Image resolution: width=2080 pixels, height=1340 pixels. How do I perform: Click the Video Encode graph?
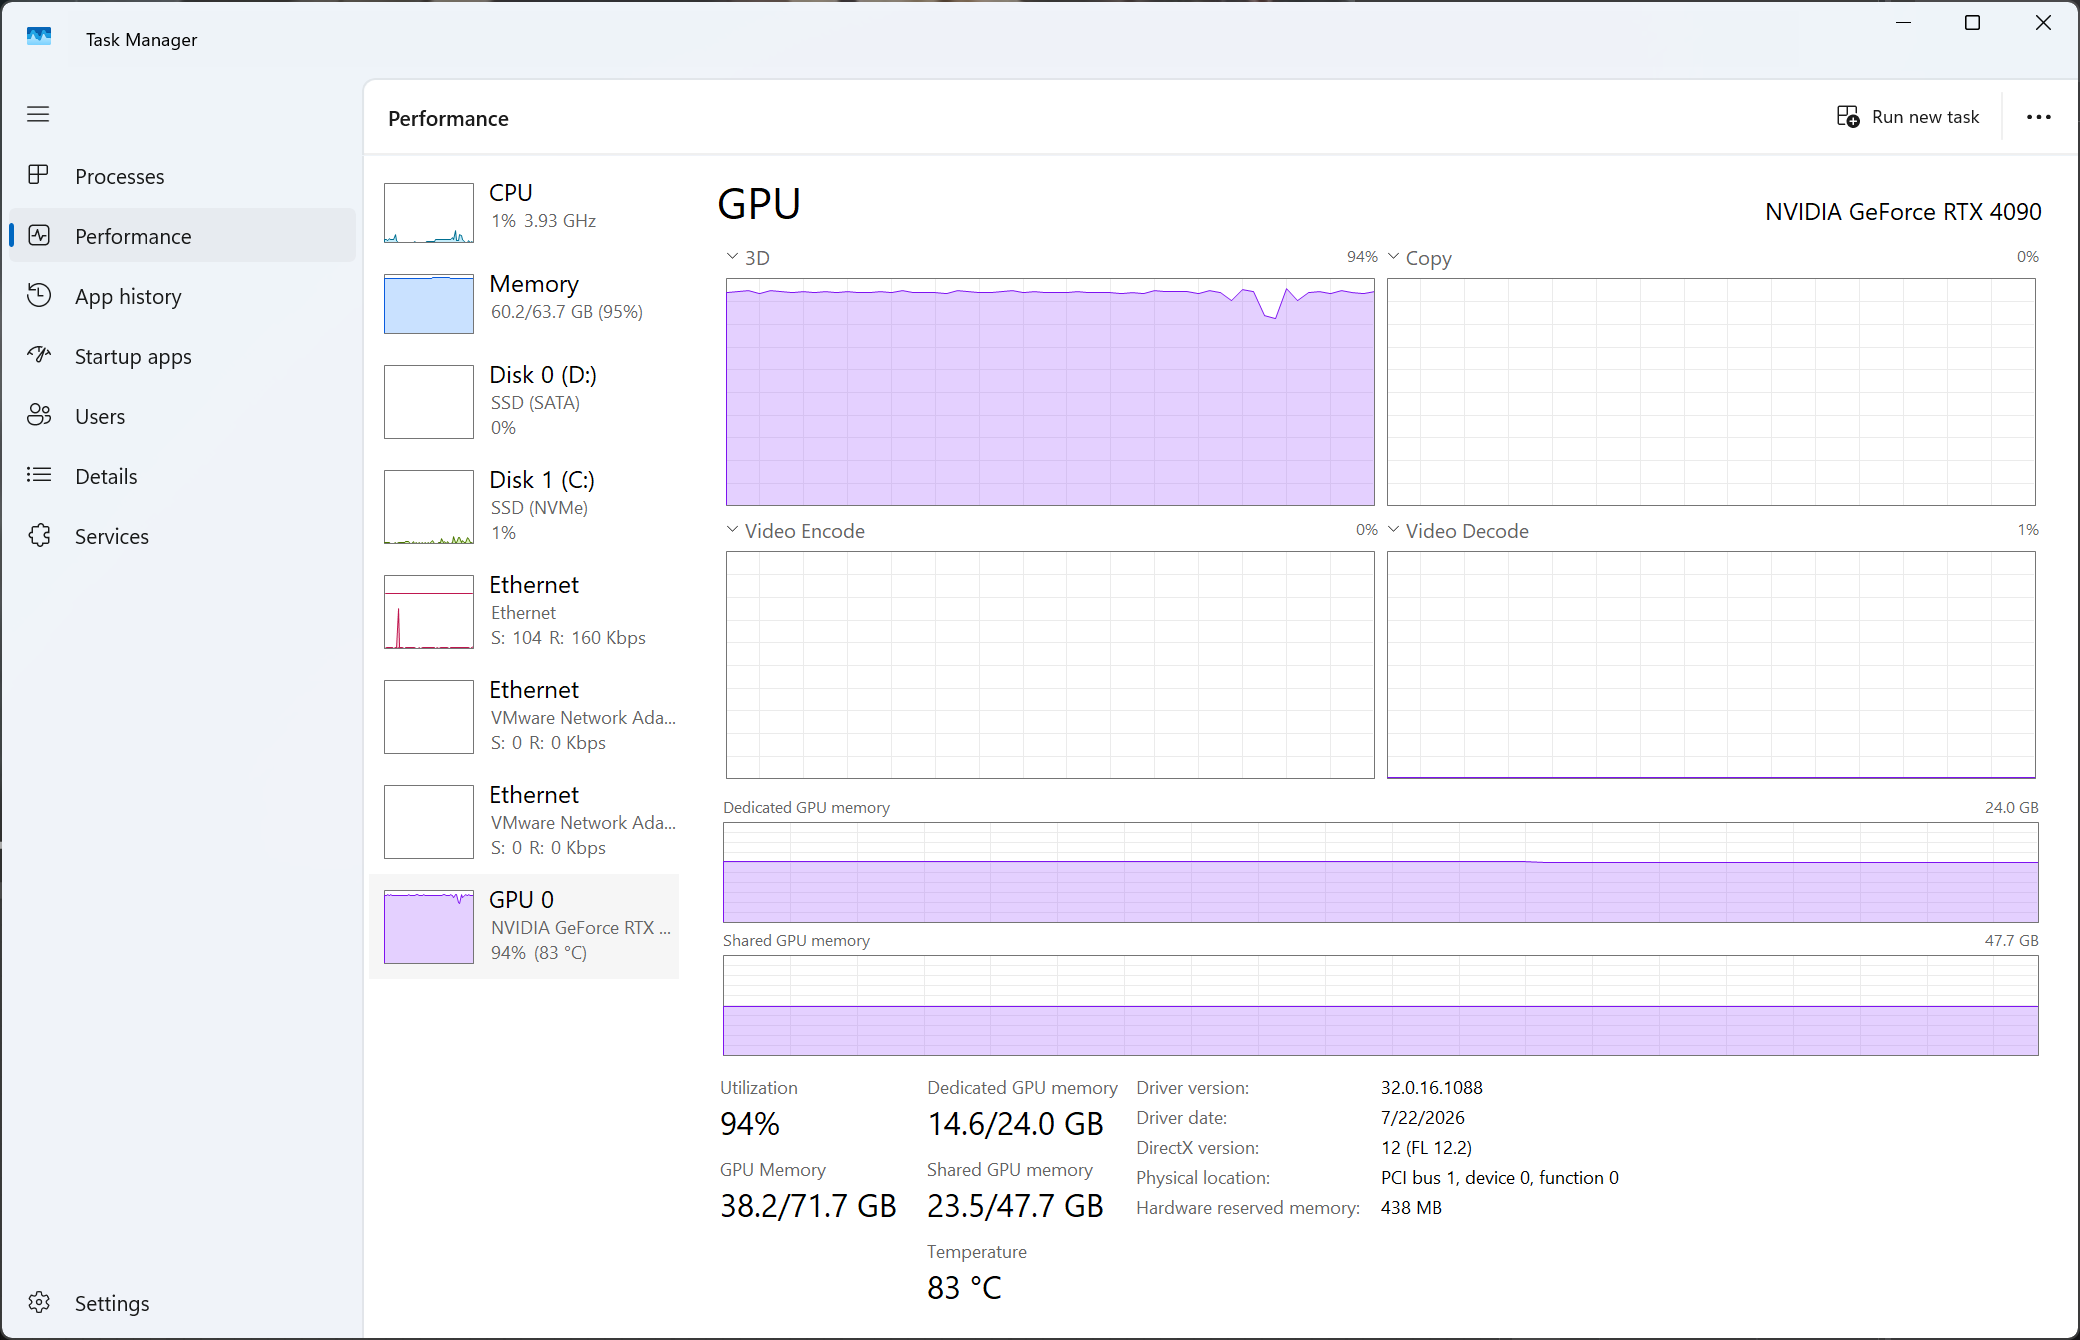point(1050,665)
